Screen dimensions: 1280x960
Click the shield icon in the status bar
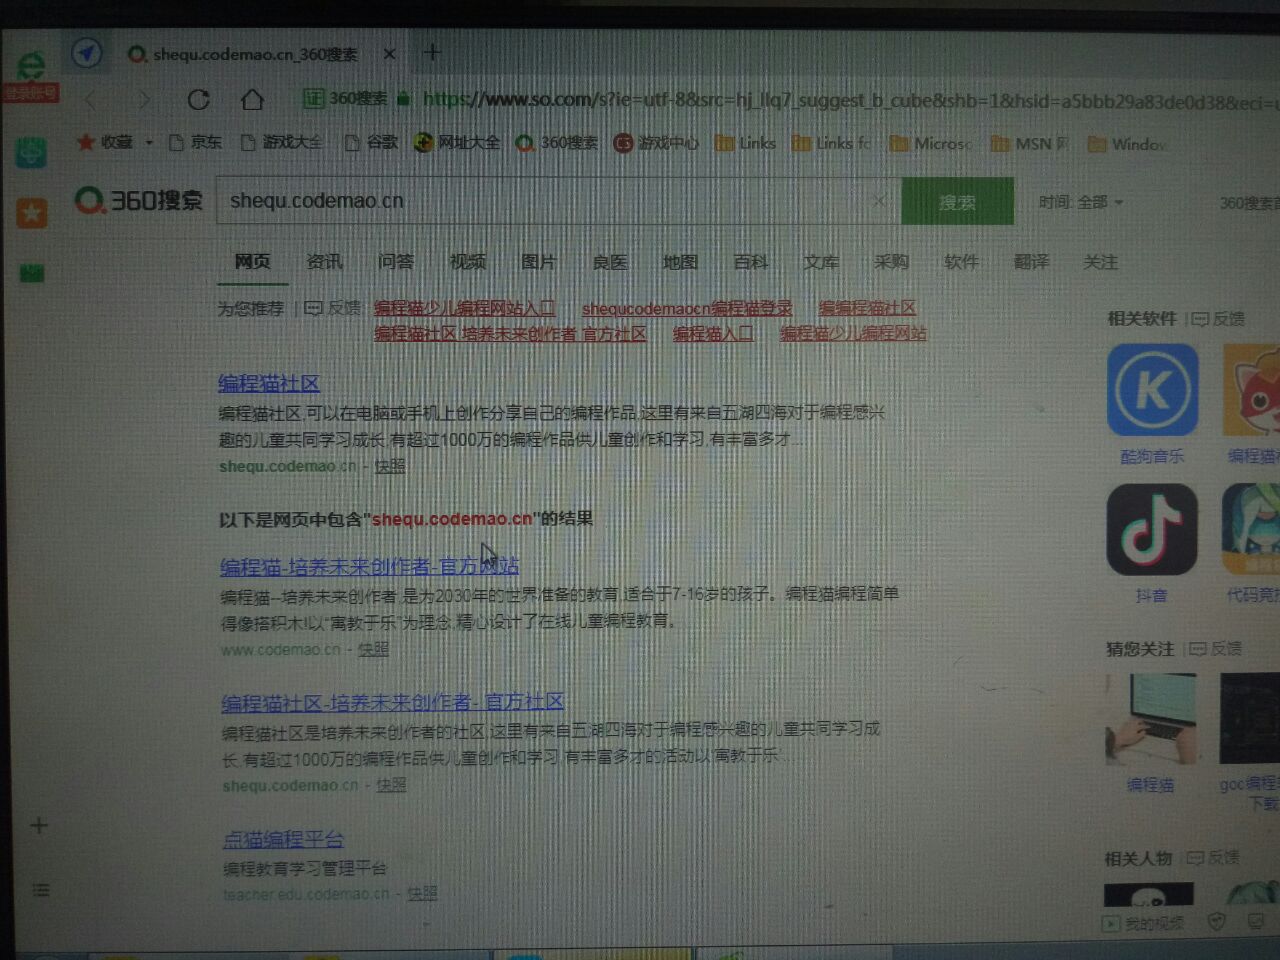click(x=1216, y=921)
